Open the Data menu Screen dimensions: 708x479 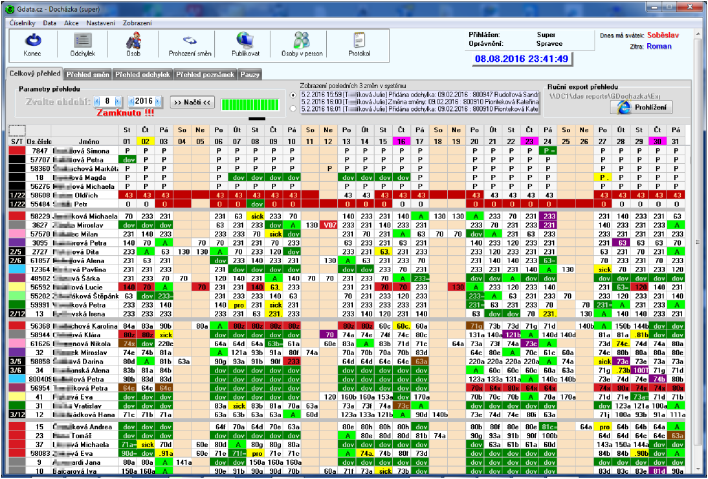click(x=50, y=23)
